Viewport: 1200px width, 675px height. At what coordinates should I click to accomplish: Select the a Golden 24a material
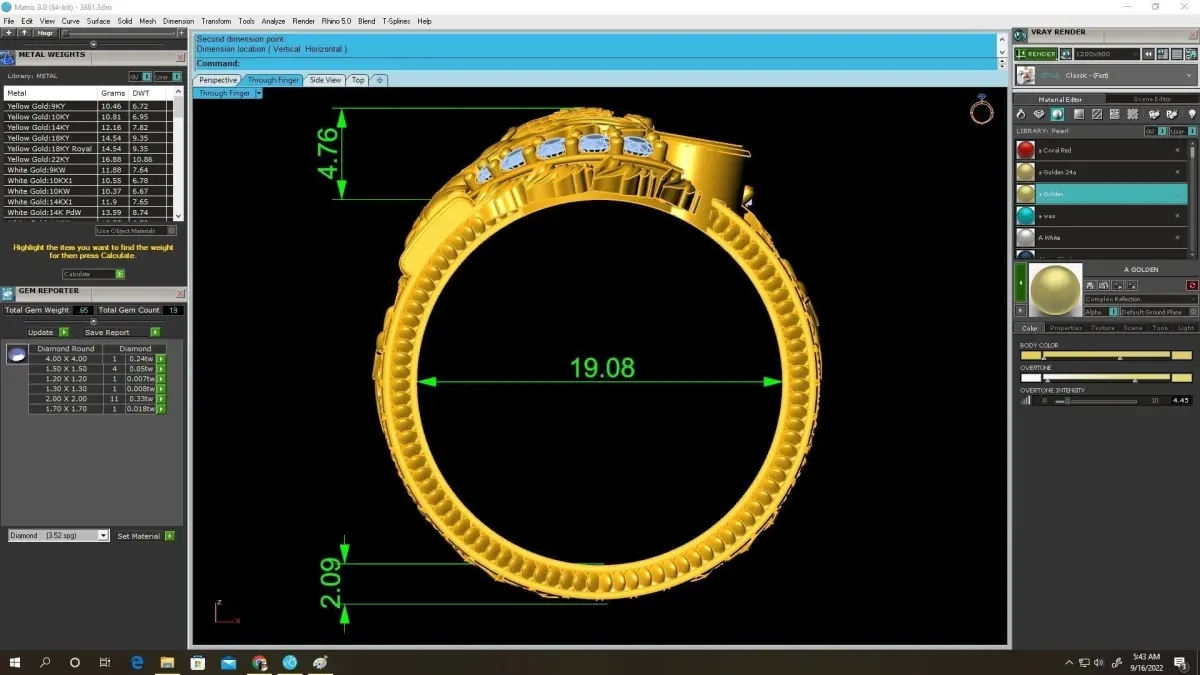coord(1101,172)
